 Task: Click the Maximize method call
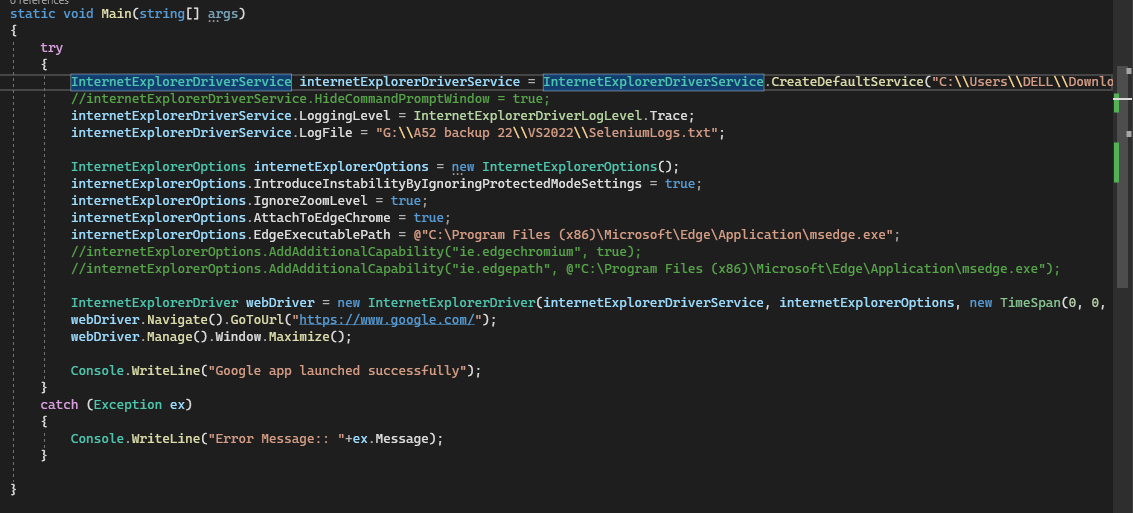click(299, 337)
